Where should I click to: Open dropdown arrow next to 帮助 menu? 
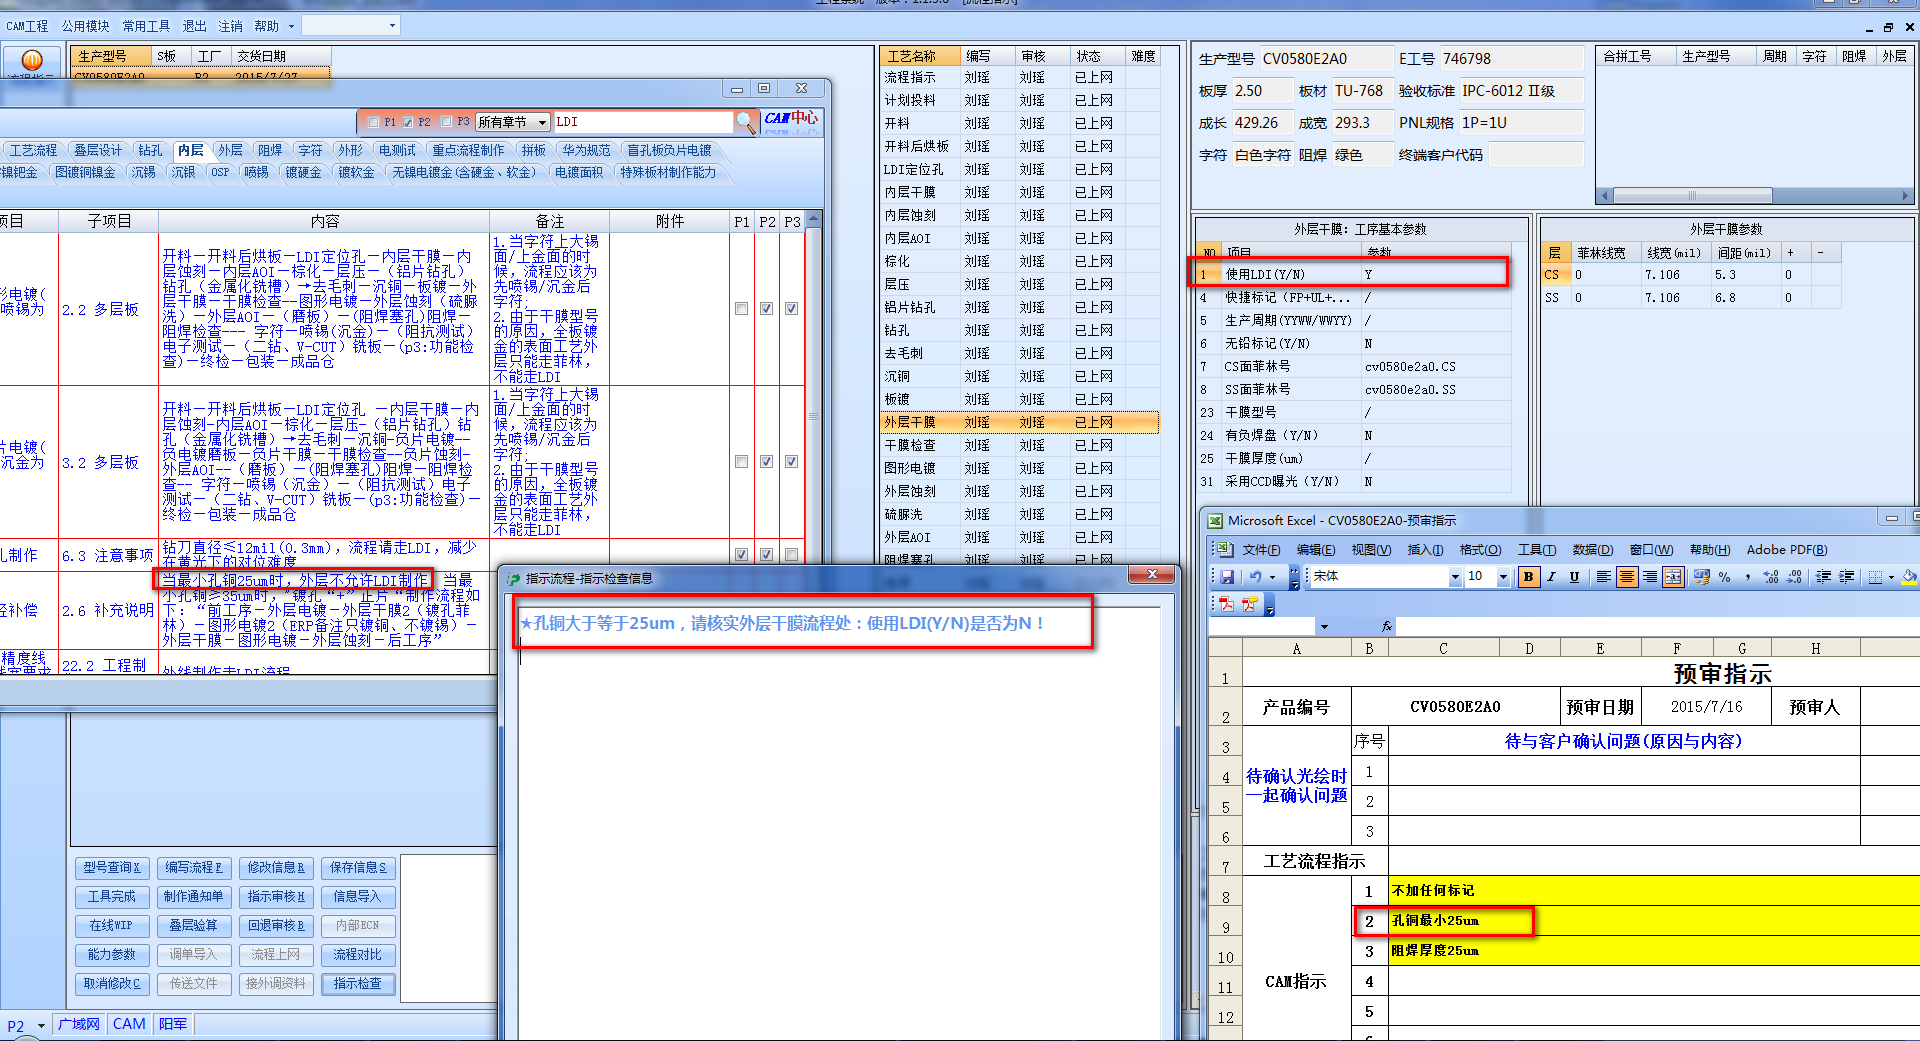tap(291, 26)
